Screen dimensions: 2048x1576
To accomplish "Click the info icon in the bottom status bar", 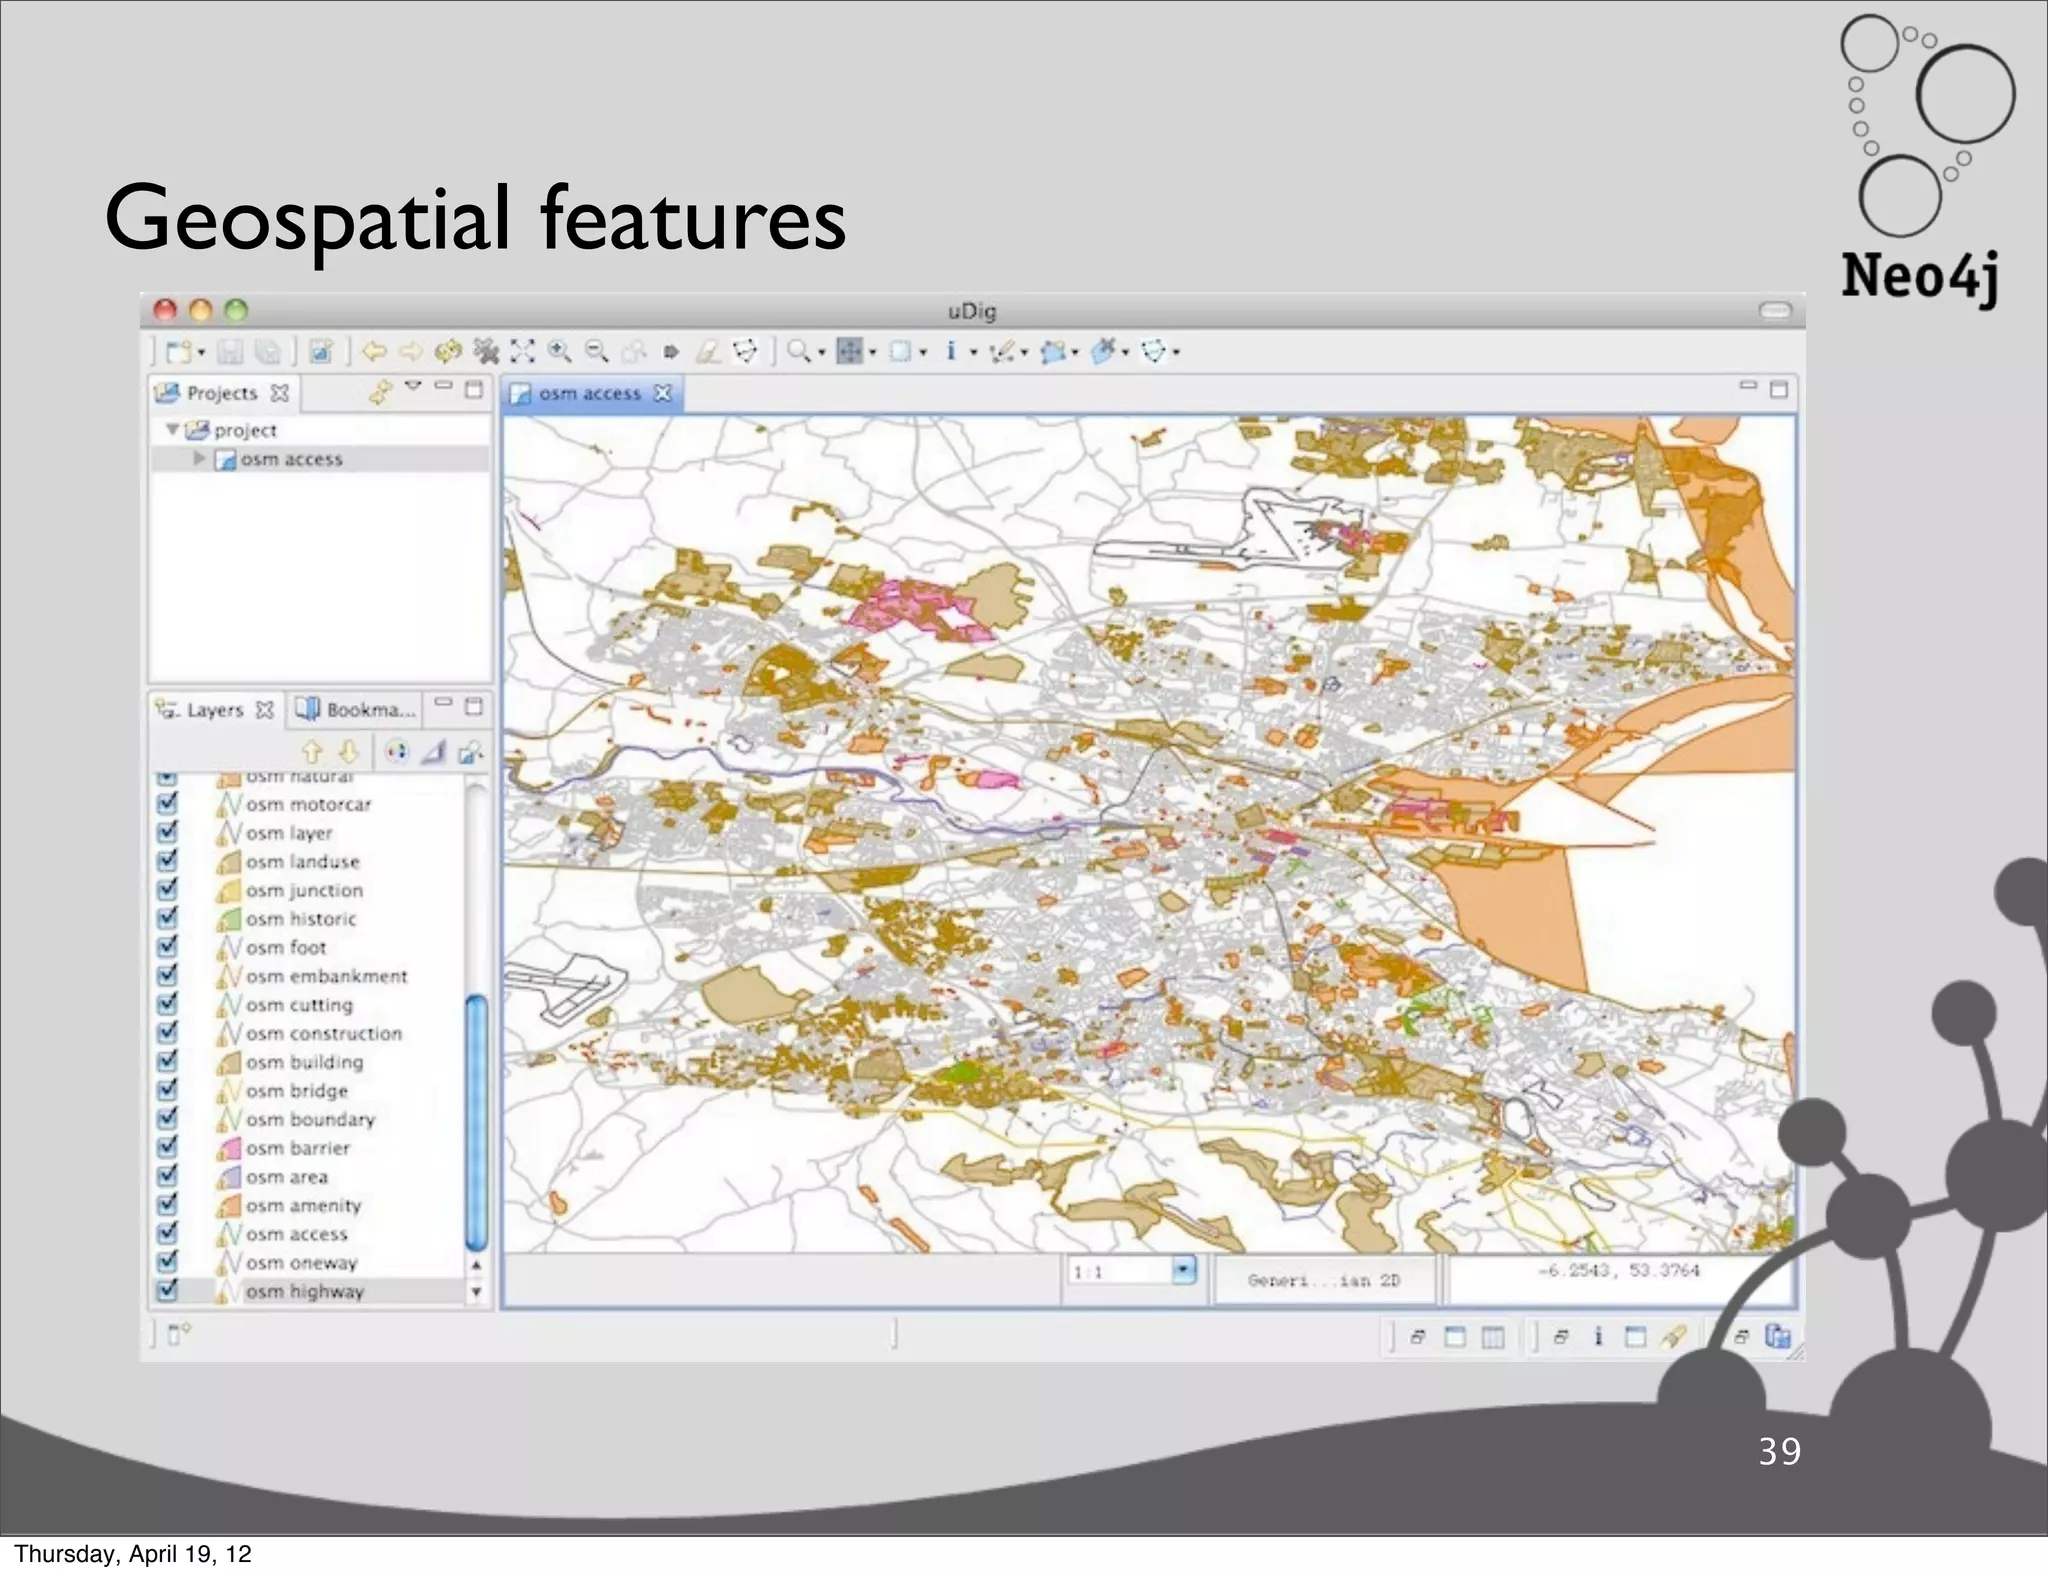I will (1598, 1336).
